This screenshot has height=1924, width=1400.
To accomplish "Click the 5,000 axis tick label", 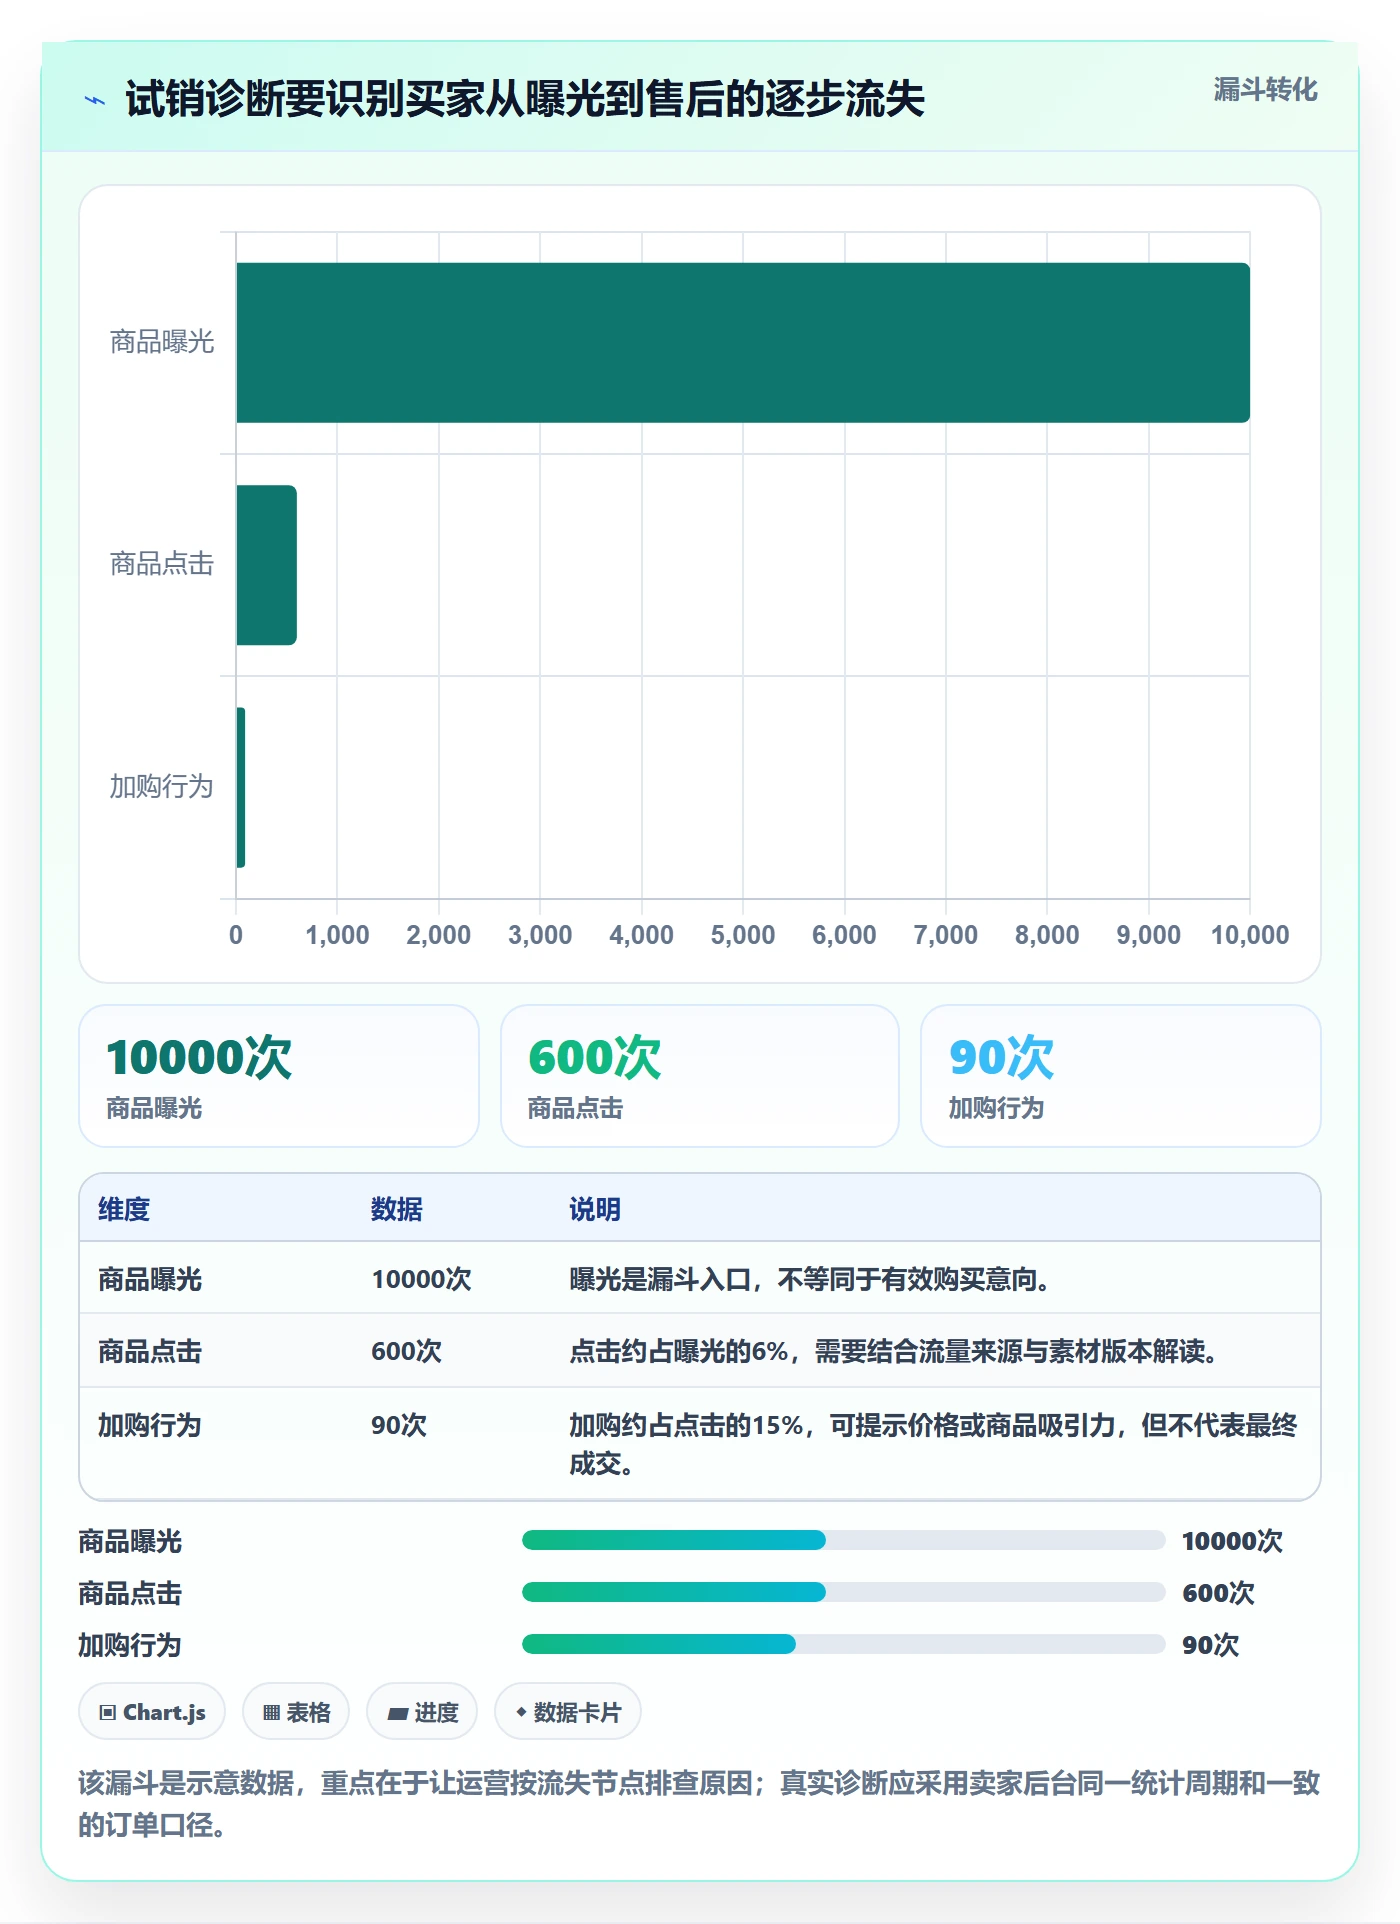I will (743, 935).
